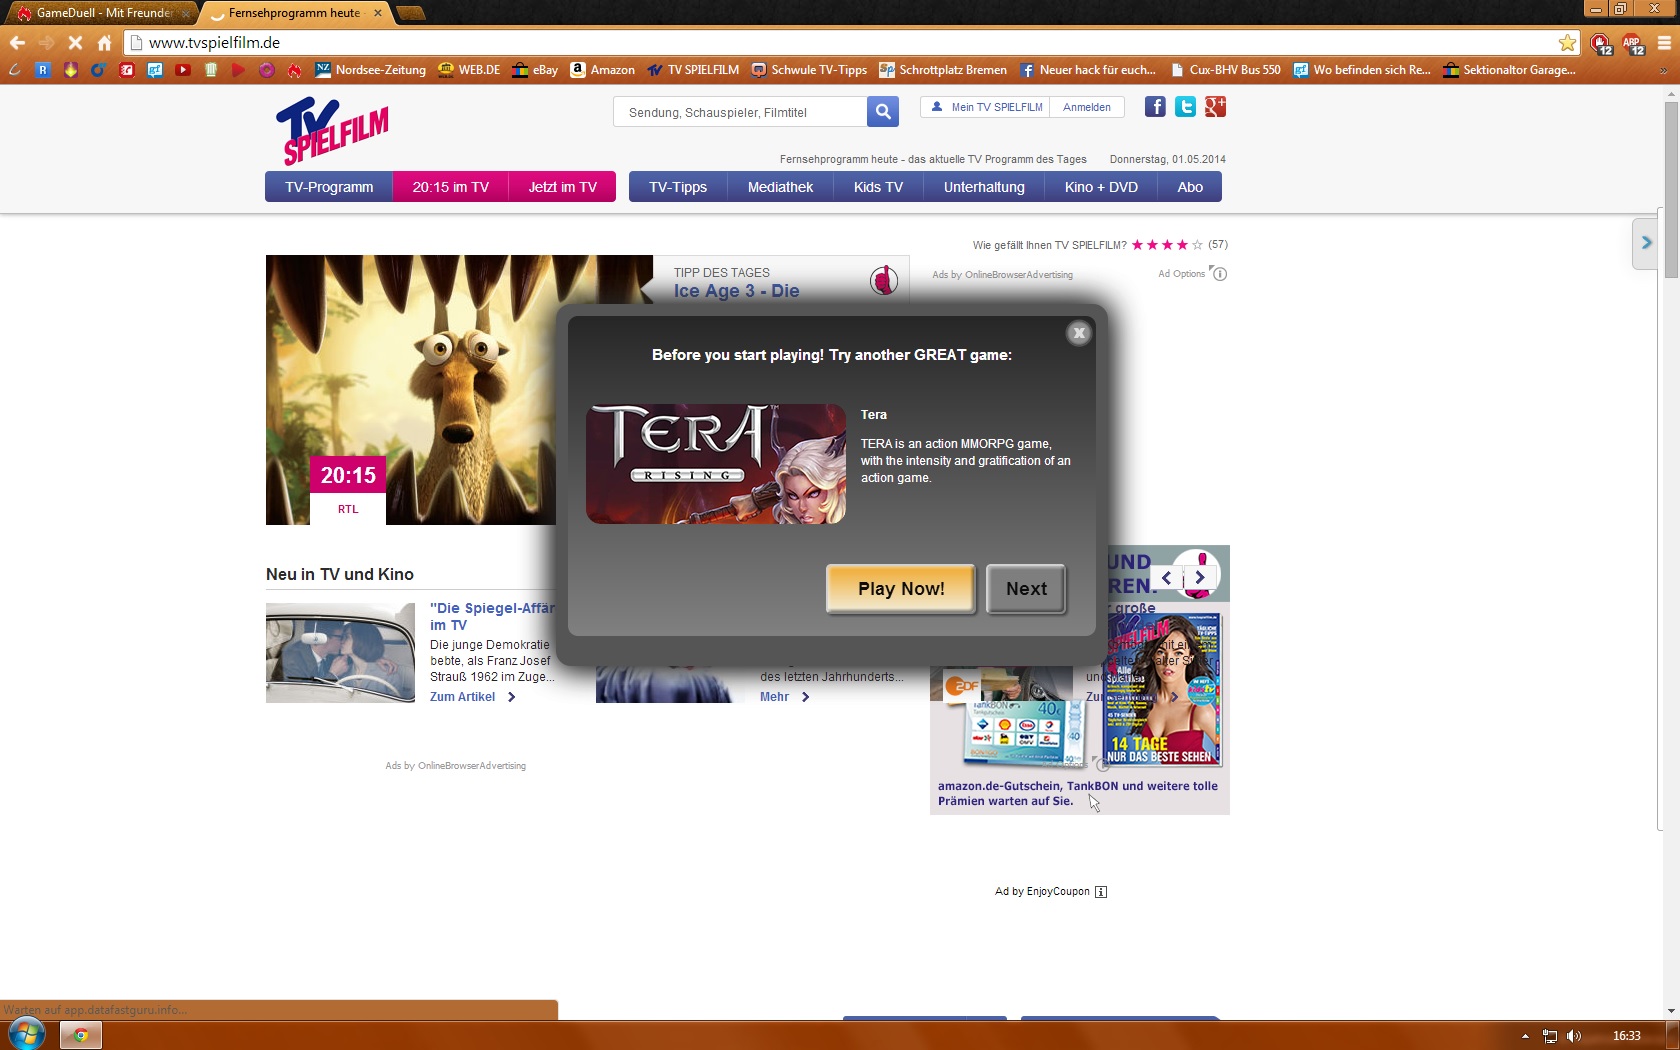
Task: Click the Play Now! button
Action: [x=901, y=589]
